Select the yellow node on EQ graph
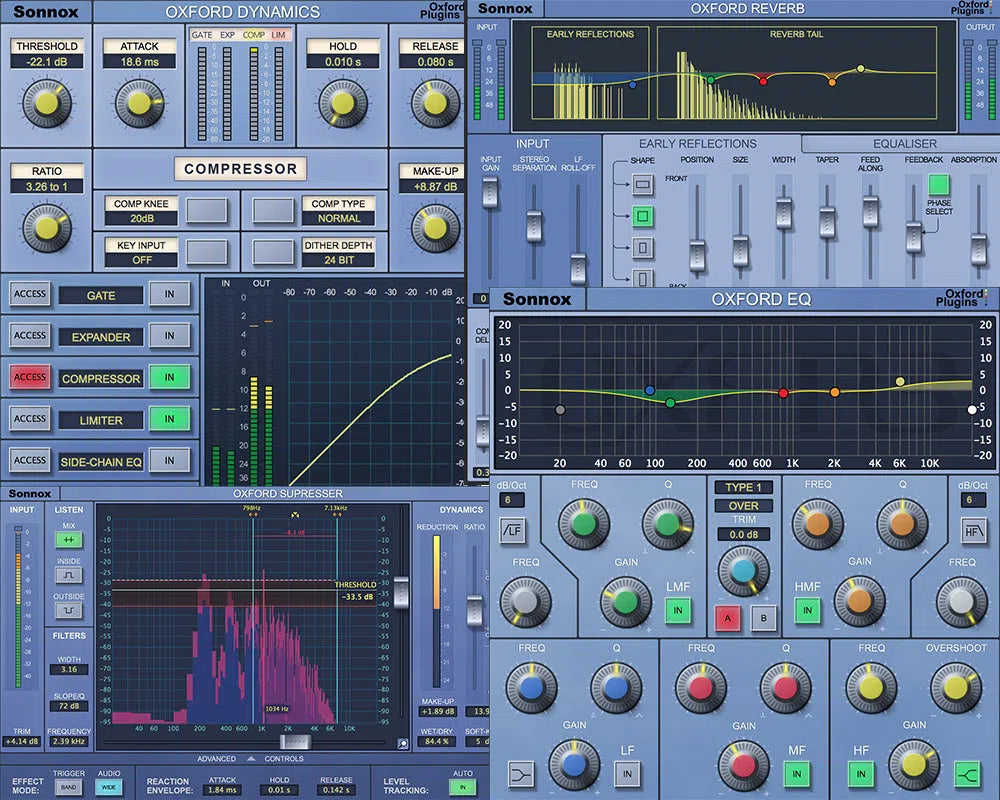This screenshot has height=800, width=1000. click(x=900, y=381)
